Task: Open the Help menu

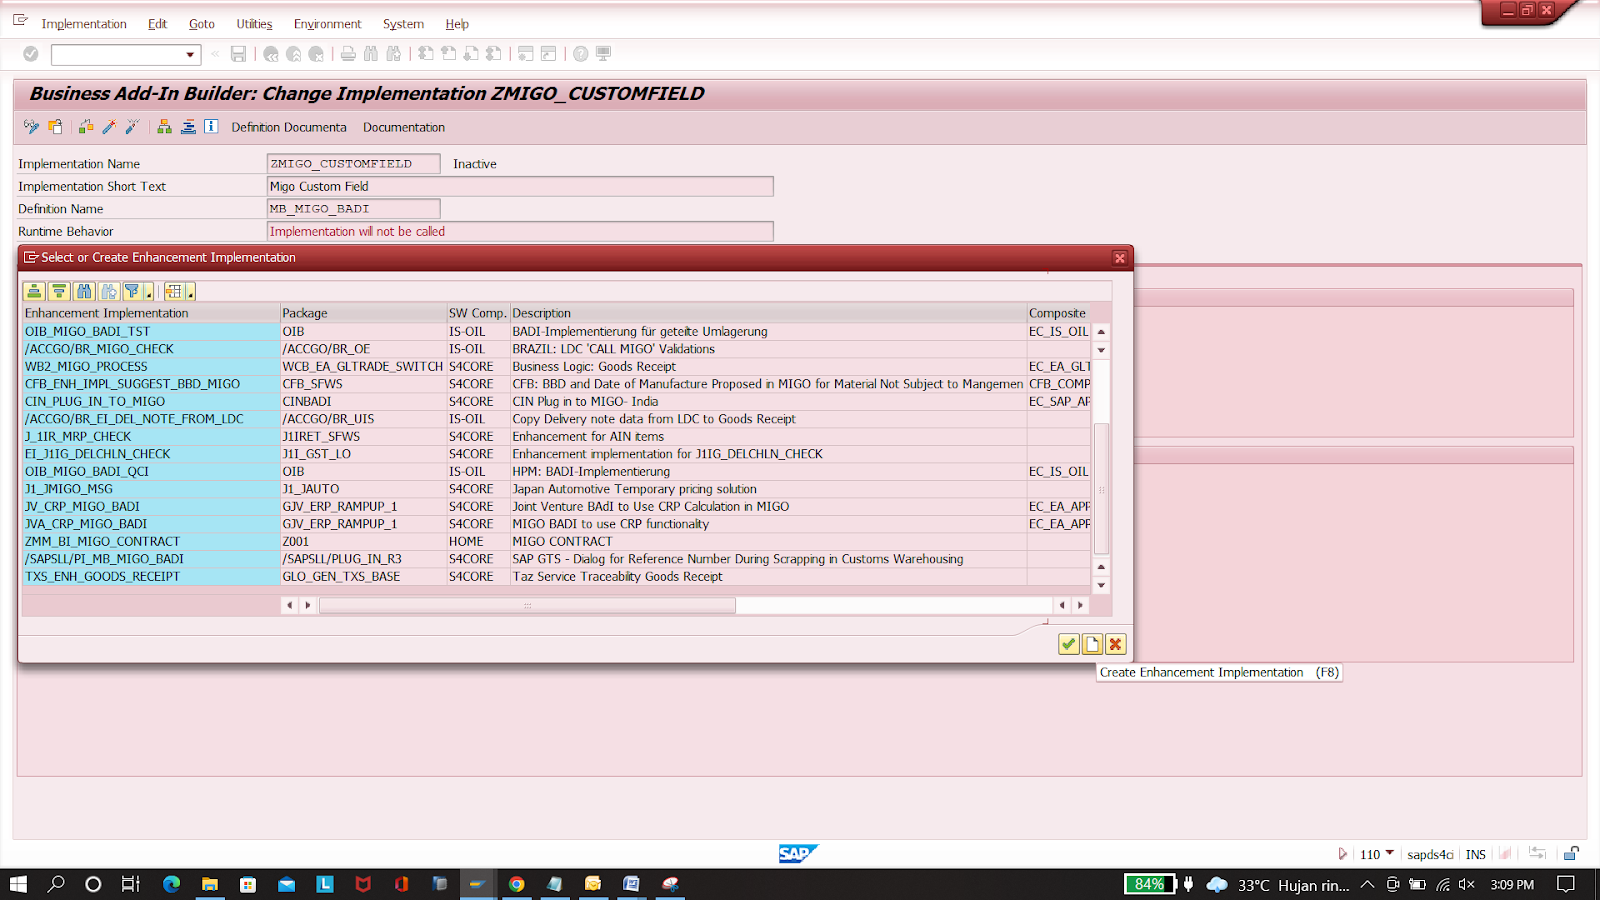Action: point(457,24)
